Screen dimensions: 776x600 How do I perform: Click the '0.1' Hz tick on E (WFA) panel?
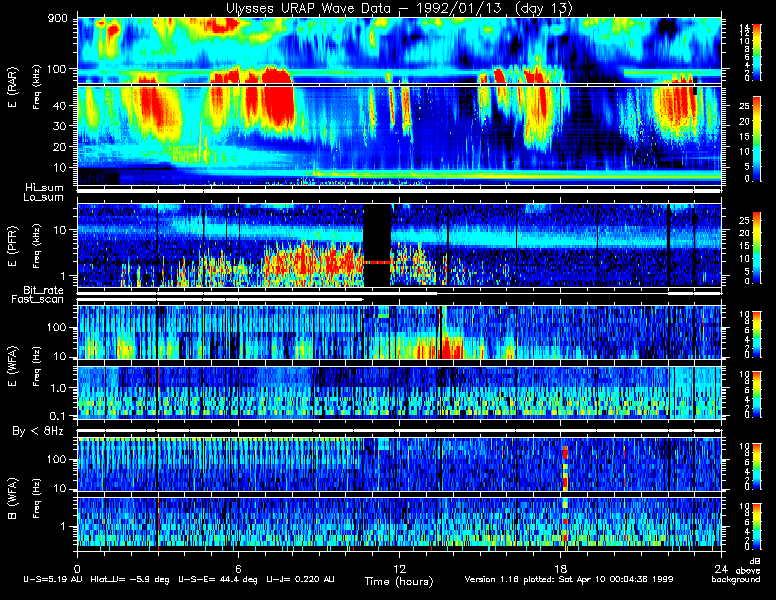57,416
